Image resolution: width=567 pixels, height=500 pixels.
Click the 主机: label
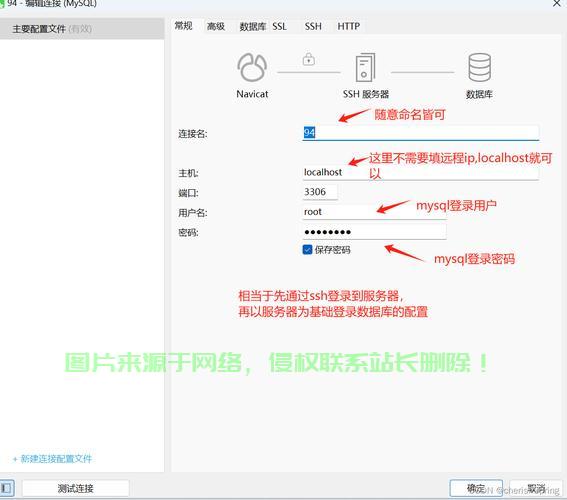tap(188, 173)
